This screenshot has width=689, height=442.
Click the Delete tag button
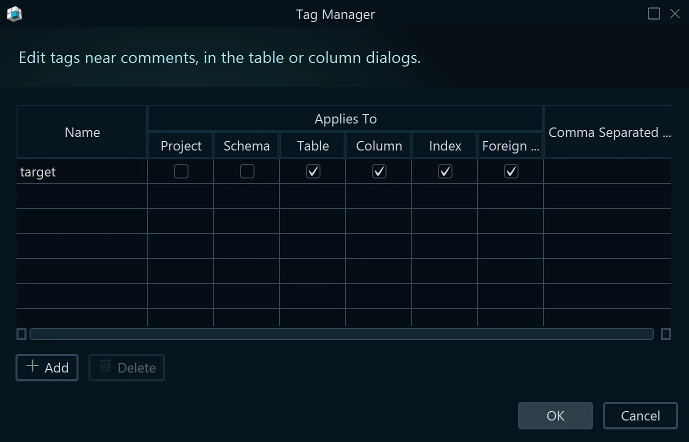tap(127, 367)
